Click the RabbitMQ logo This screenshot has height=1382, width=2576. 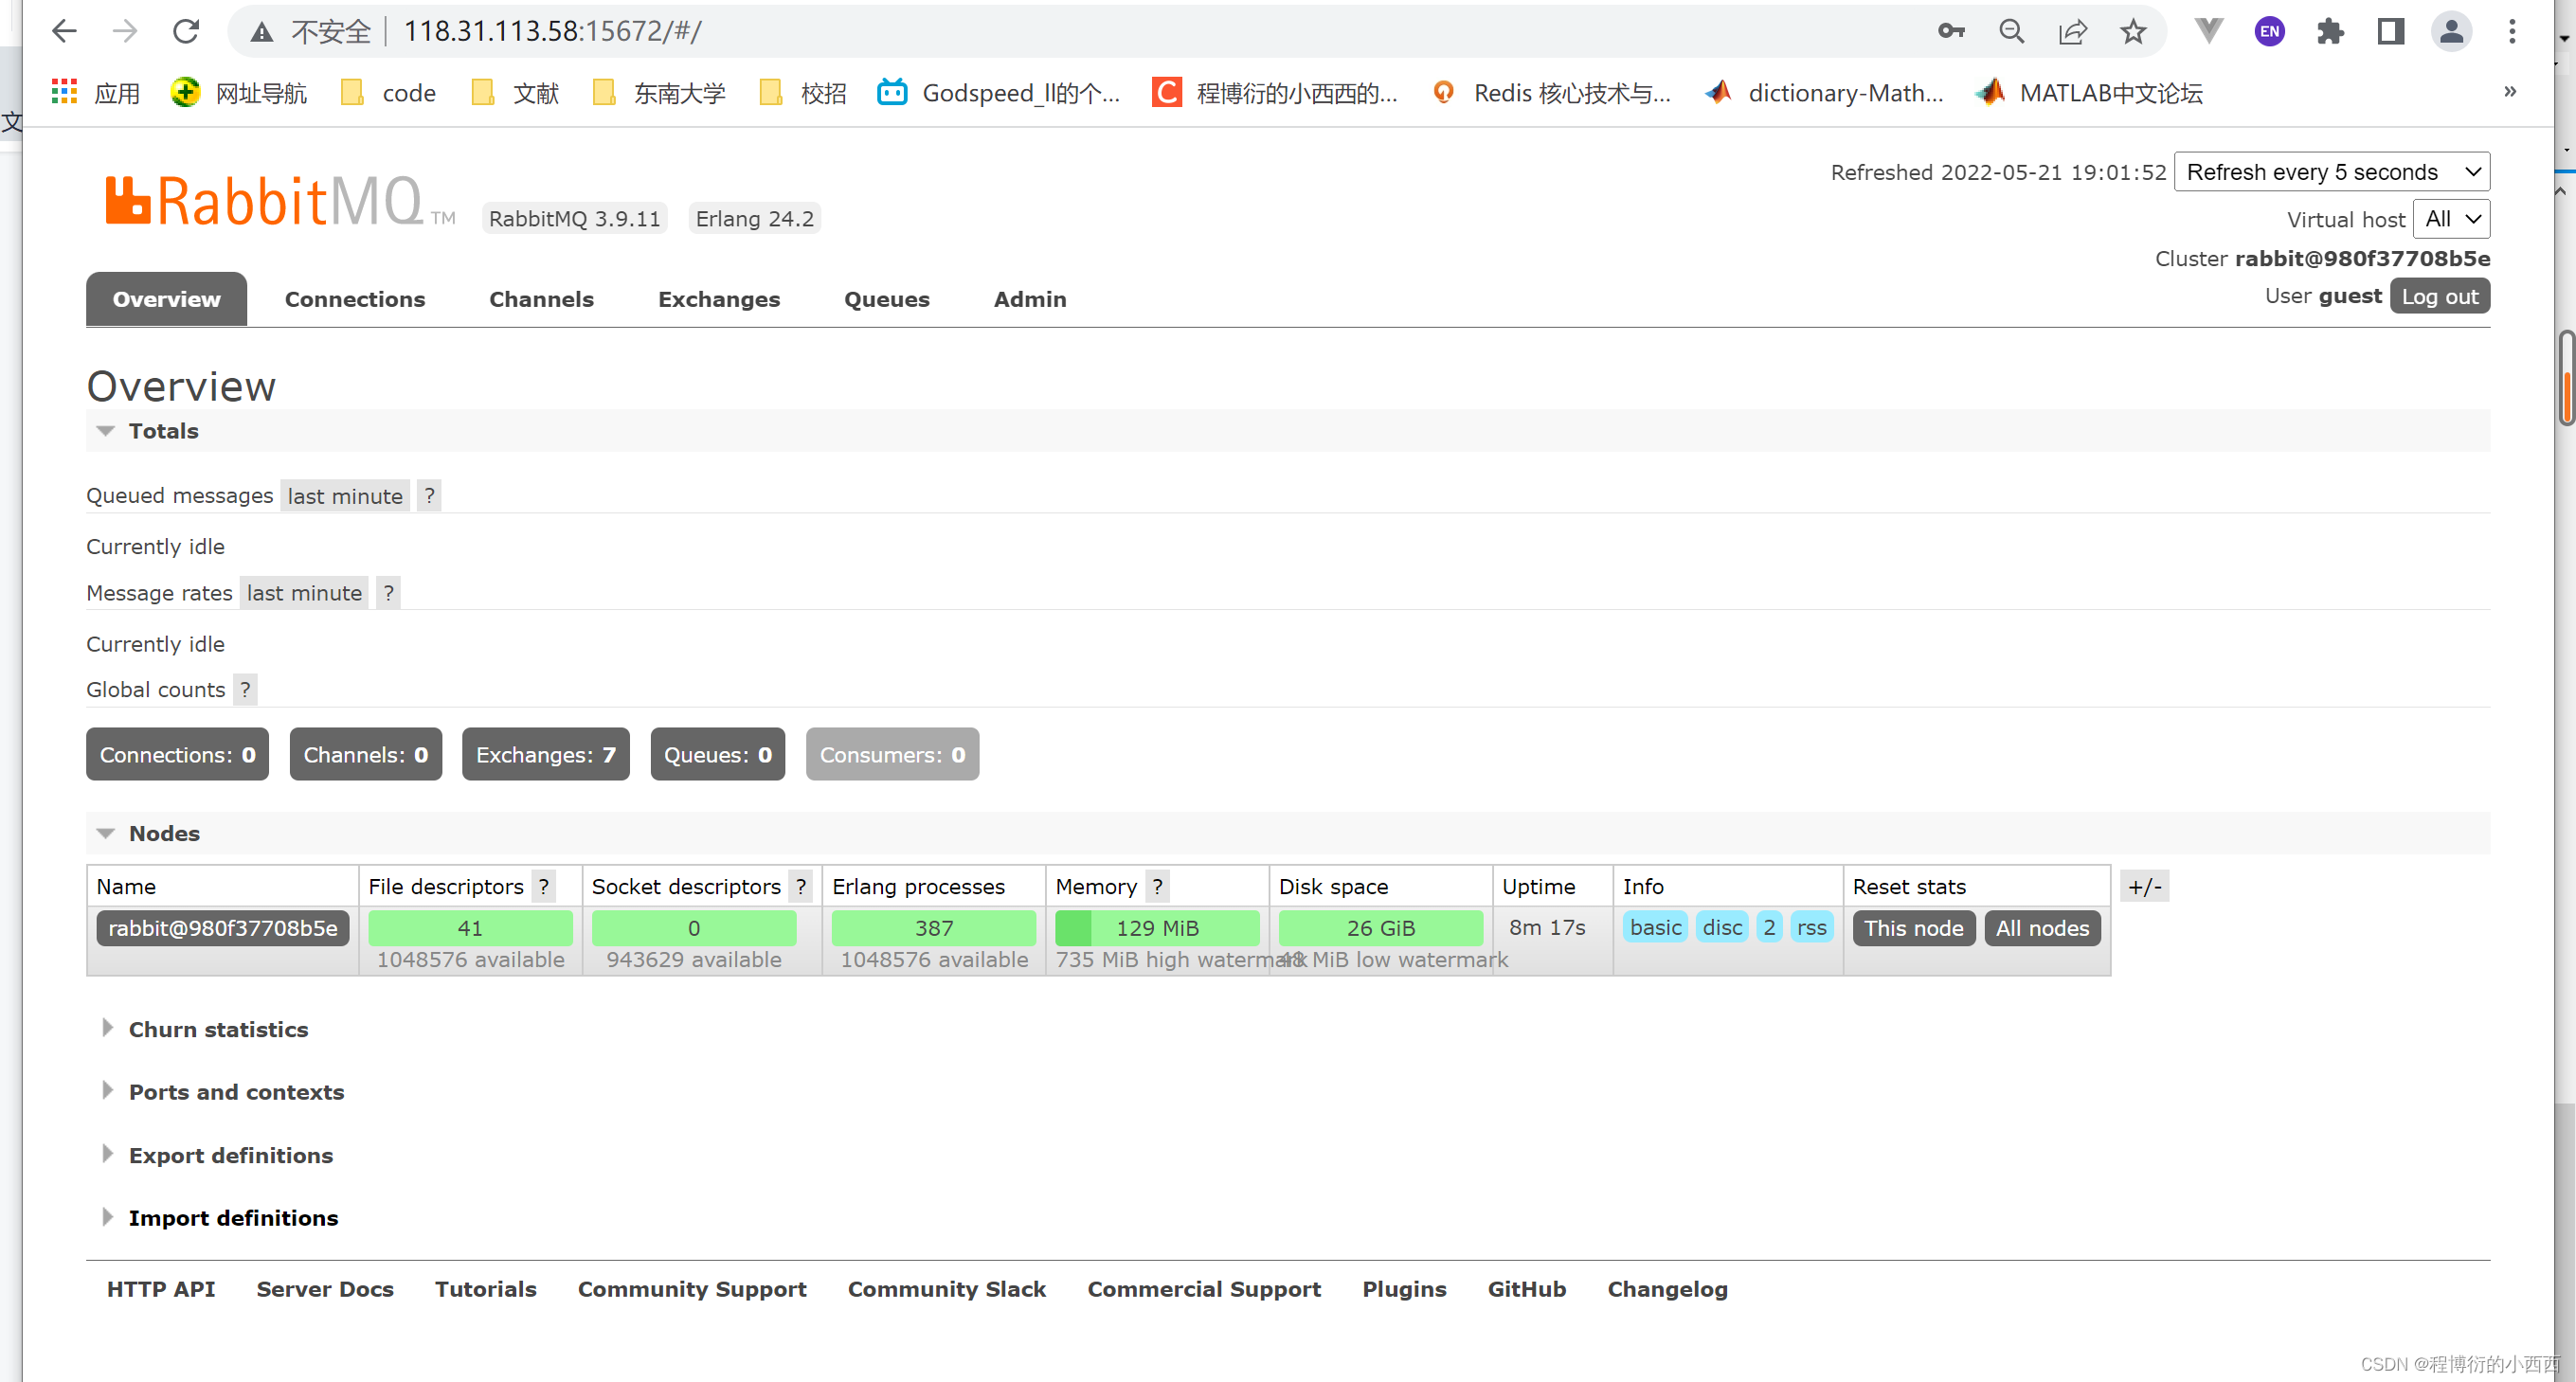(x=266, y=201)
